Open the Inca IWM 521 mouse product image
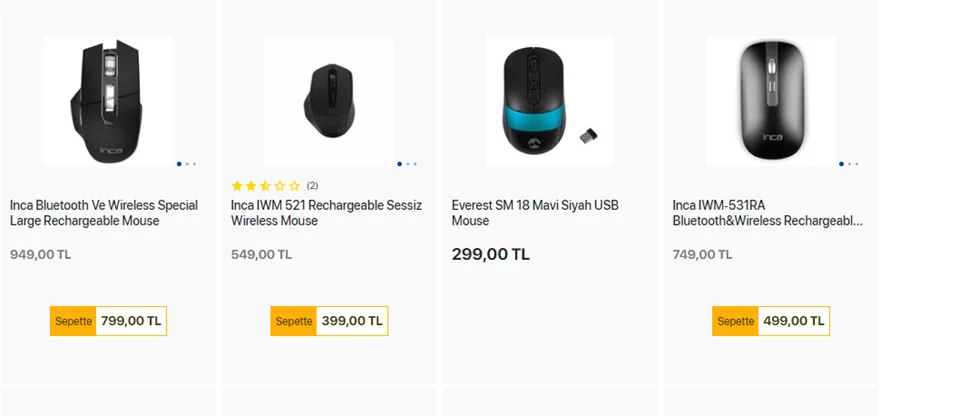978x416 pixels. click(x=328, y=100)
